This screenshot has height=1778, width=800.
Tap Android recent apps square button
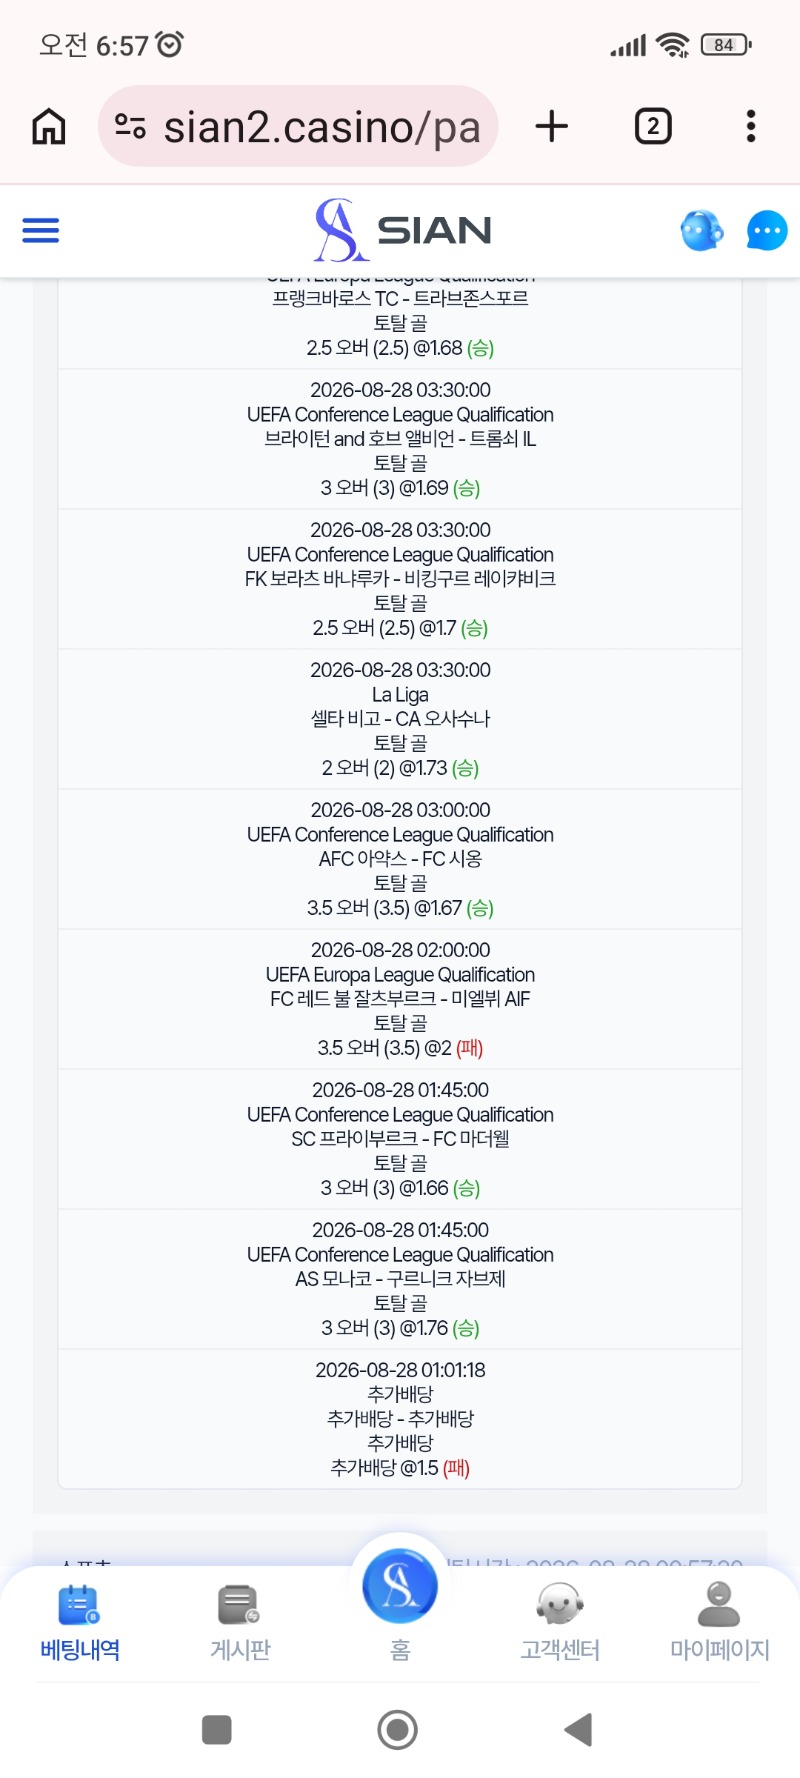pos(217,1729)
